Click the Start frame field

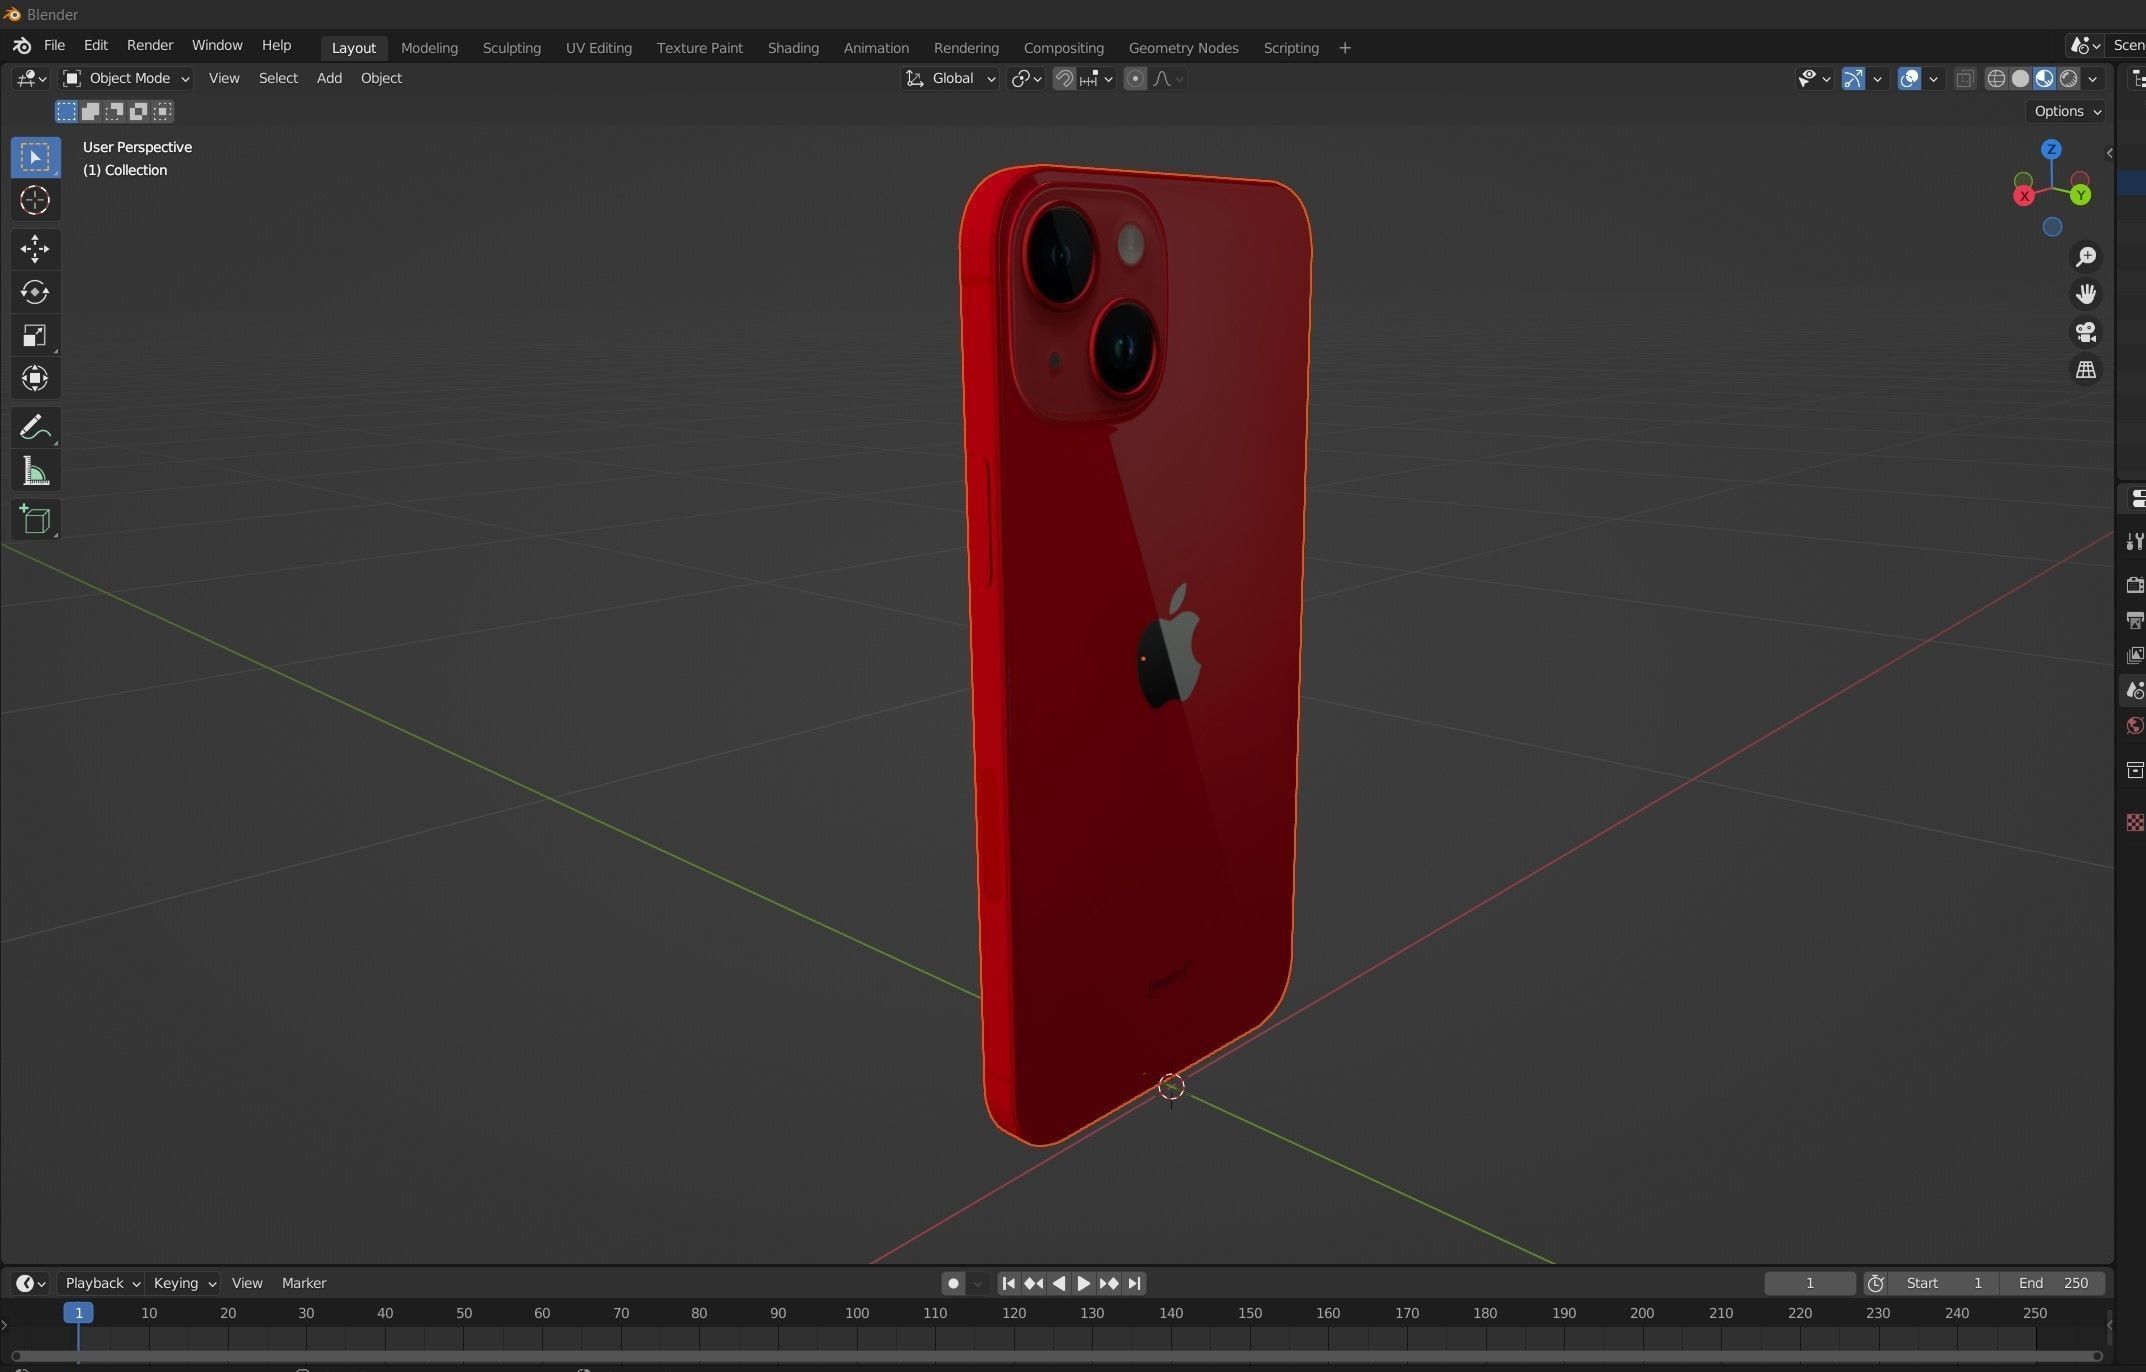(x=1944, y=1283)
